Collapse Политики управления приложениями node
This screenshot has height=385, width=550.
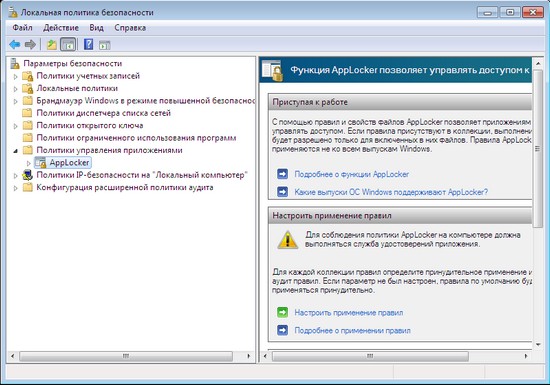point(15,151)
